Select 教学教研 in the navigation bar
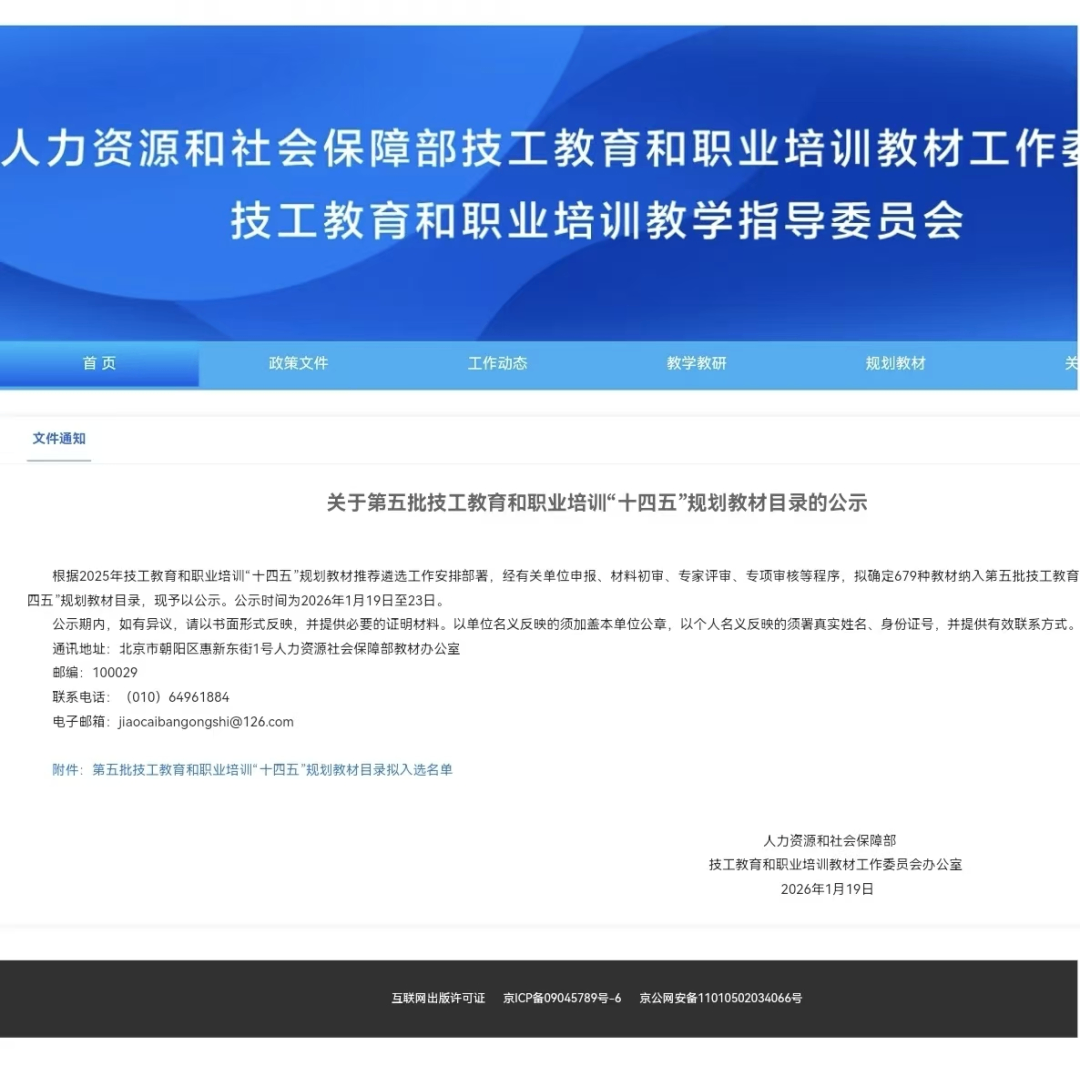Screen dimensions: 1080x1066 (696, 364)
